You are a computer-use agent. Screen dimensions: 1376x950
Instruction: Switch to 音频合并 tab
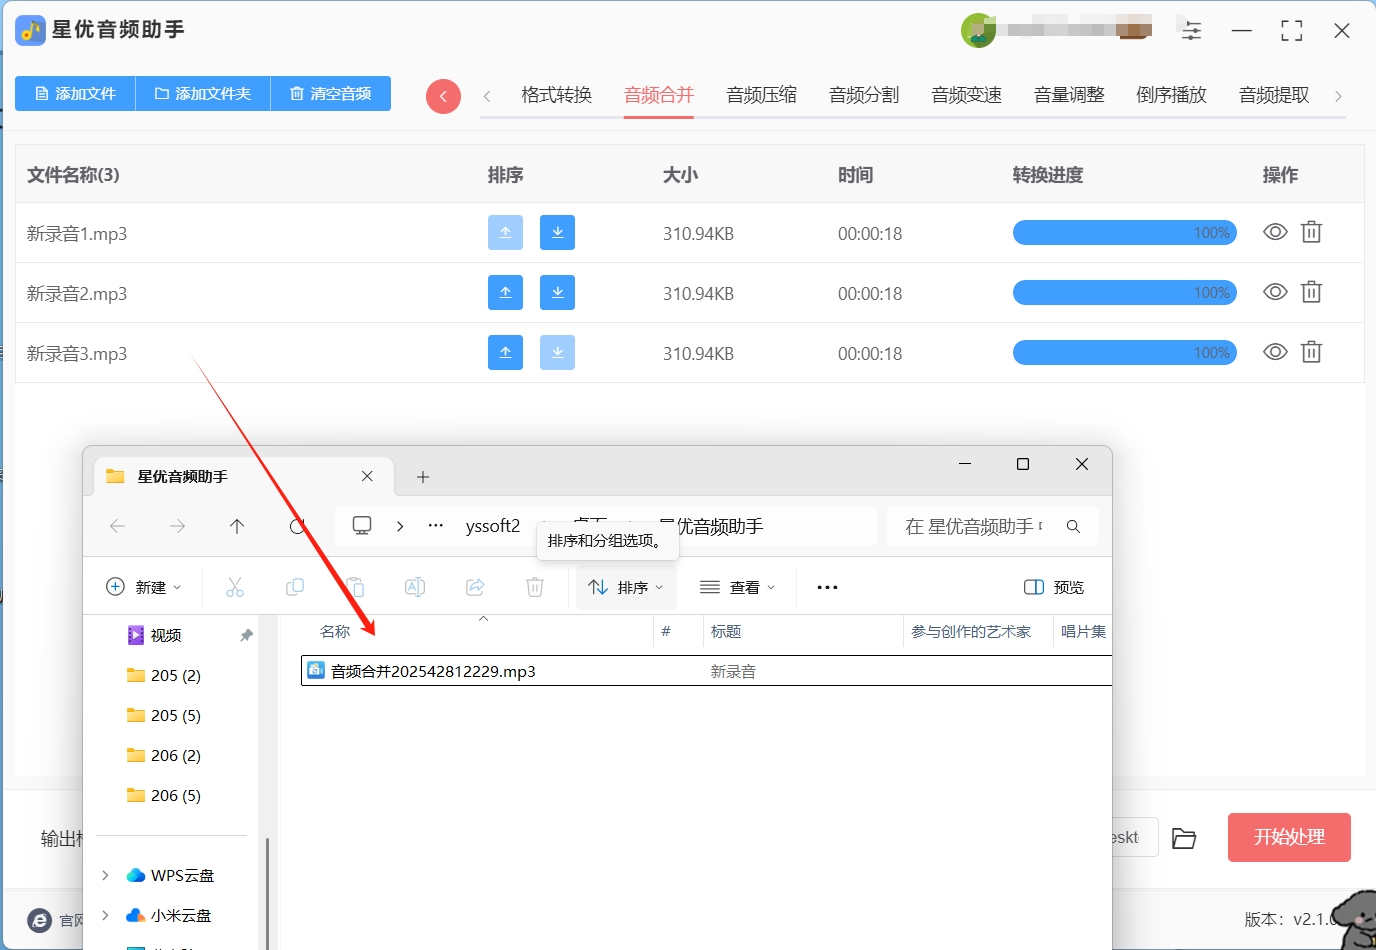click(659, 95)
